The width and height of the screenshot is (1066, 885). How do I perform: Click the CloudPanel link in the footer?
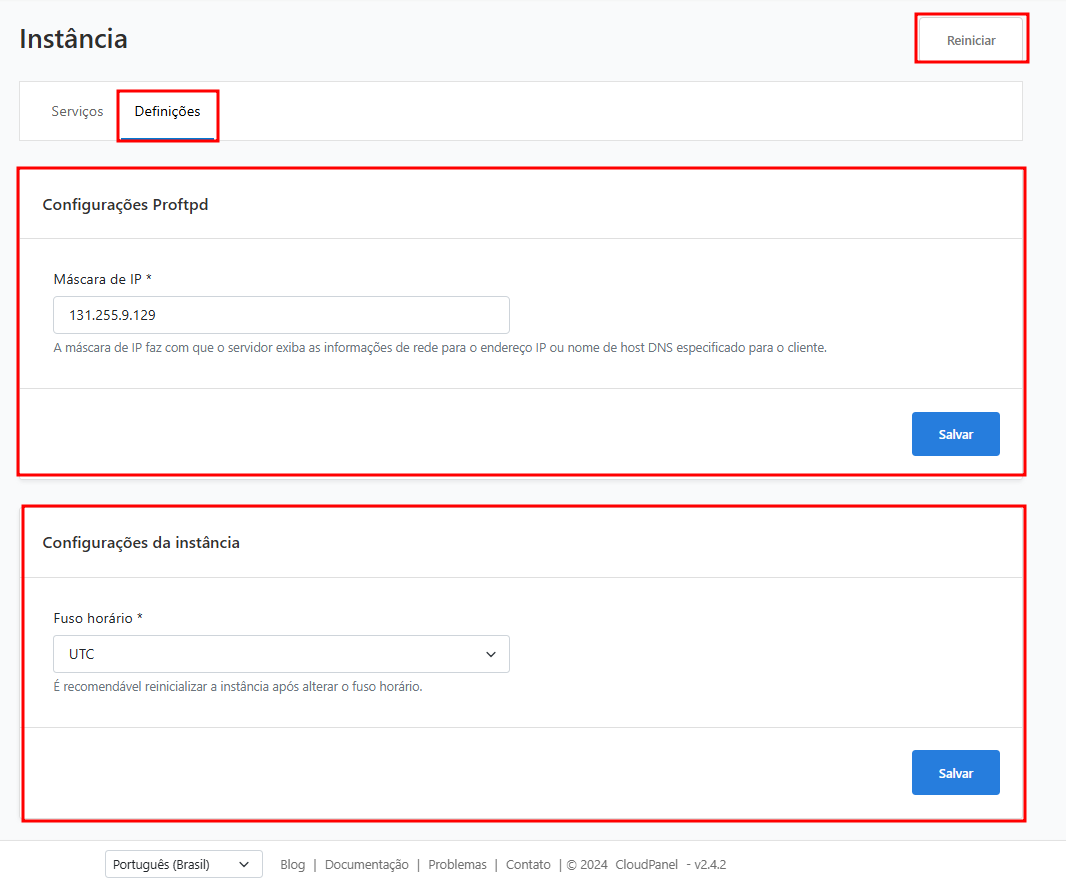(x=647, y=864)
